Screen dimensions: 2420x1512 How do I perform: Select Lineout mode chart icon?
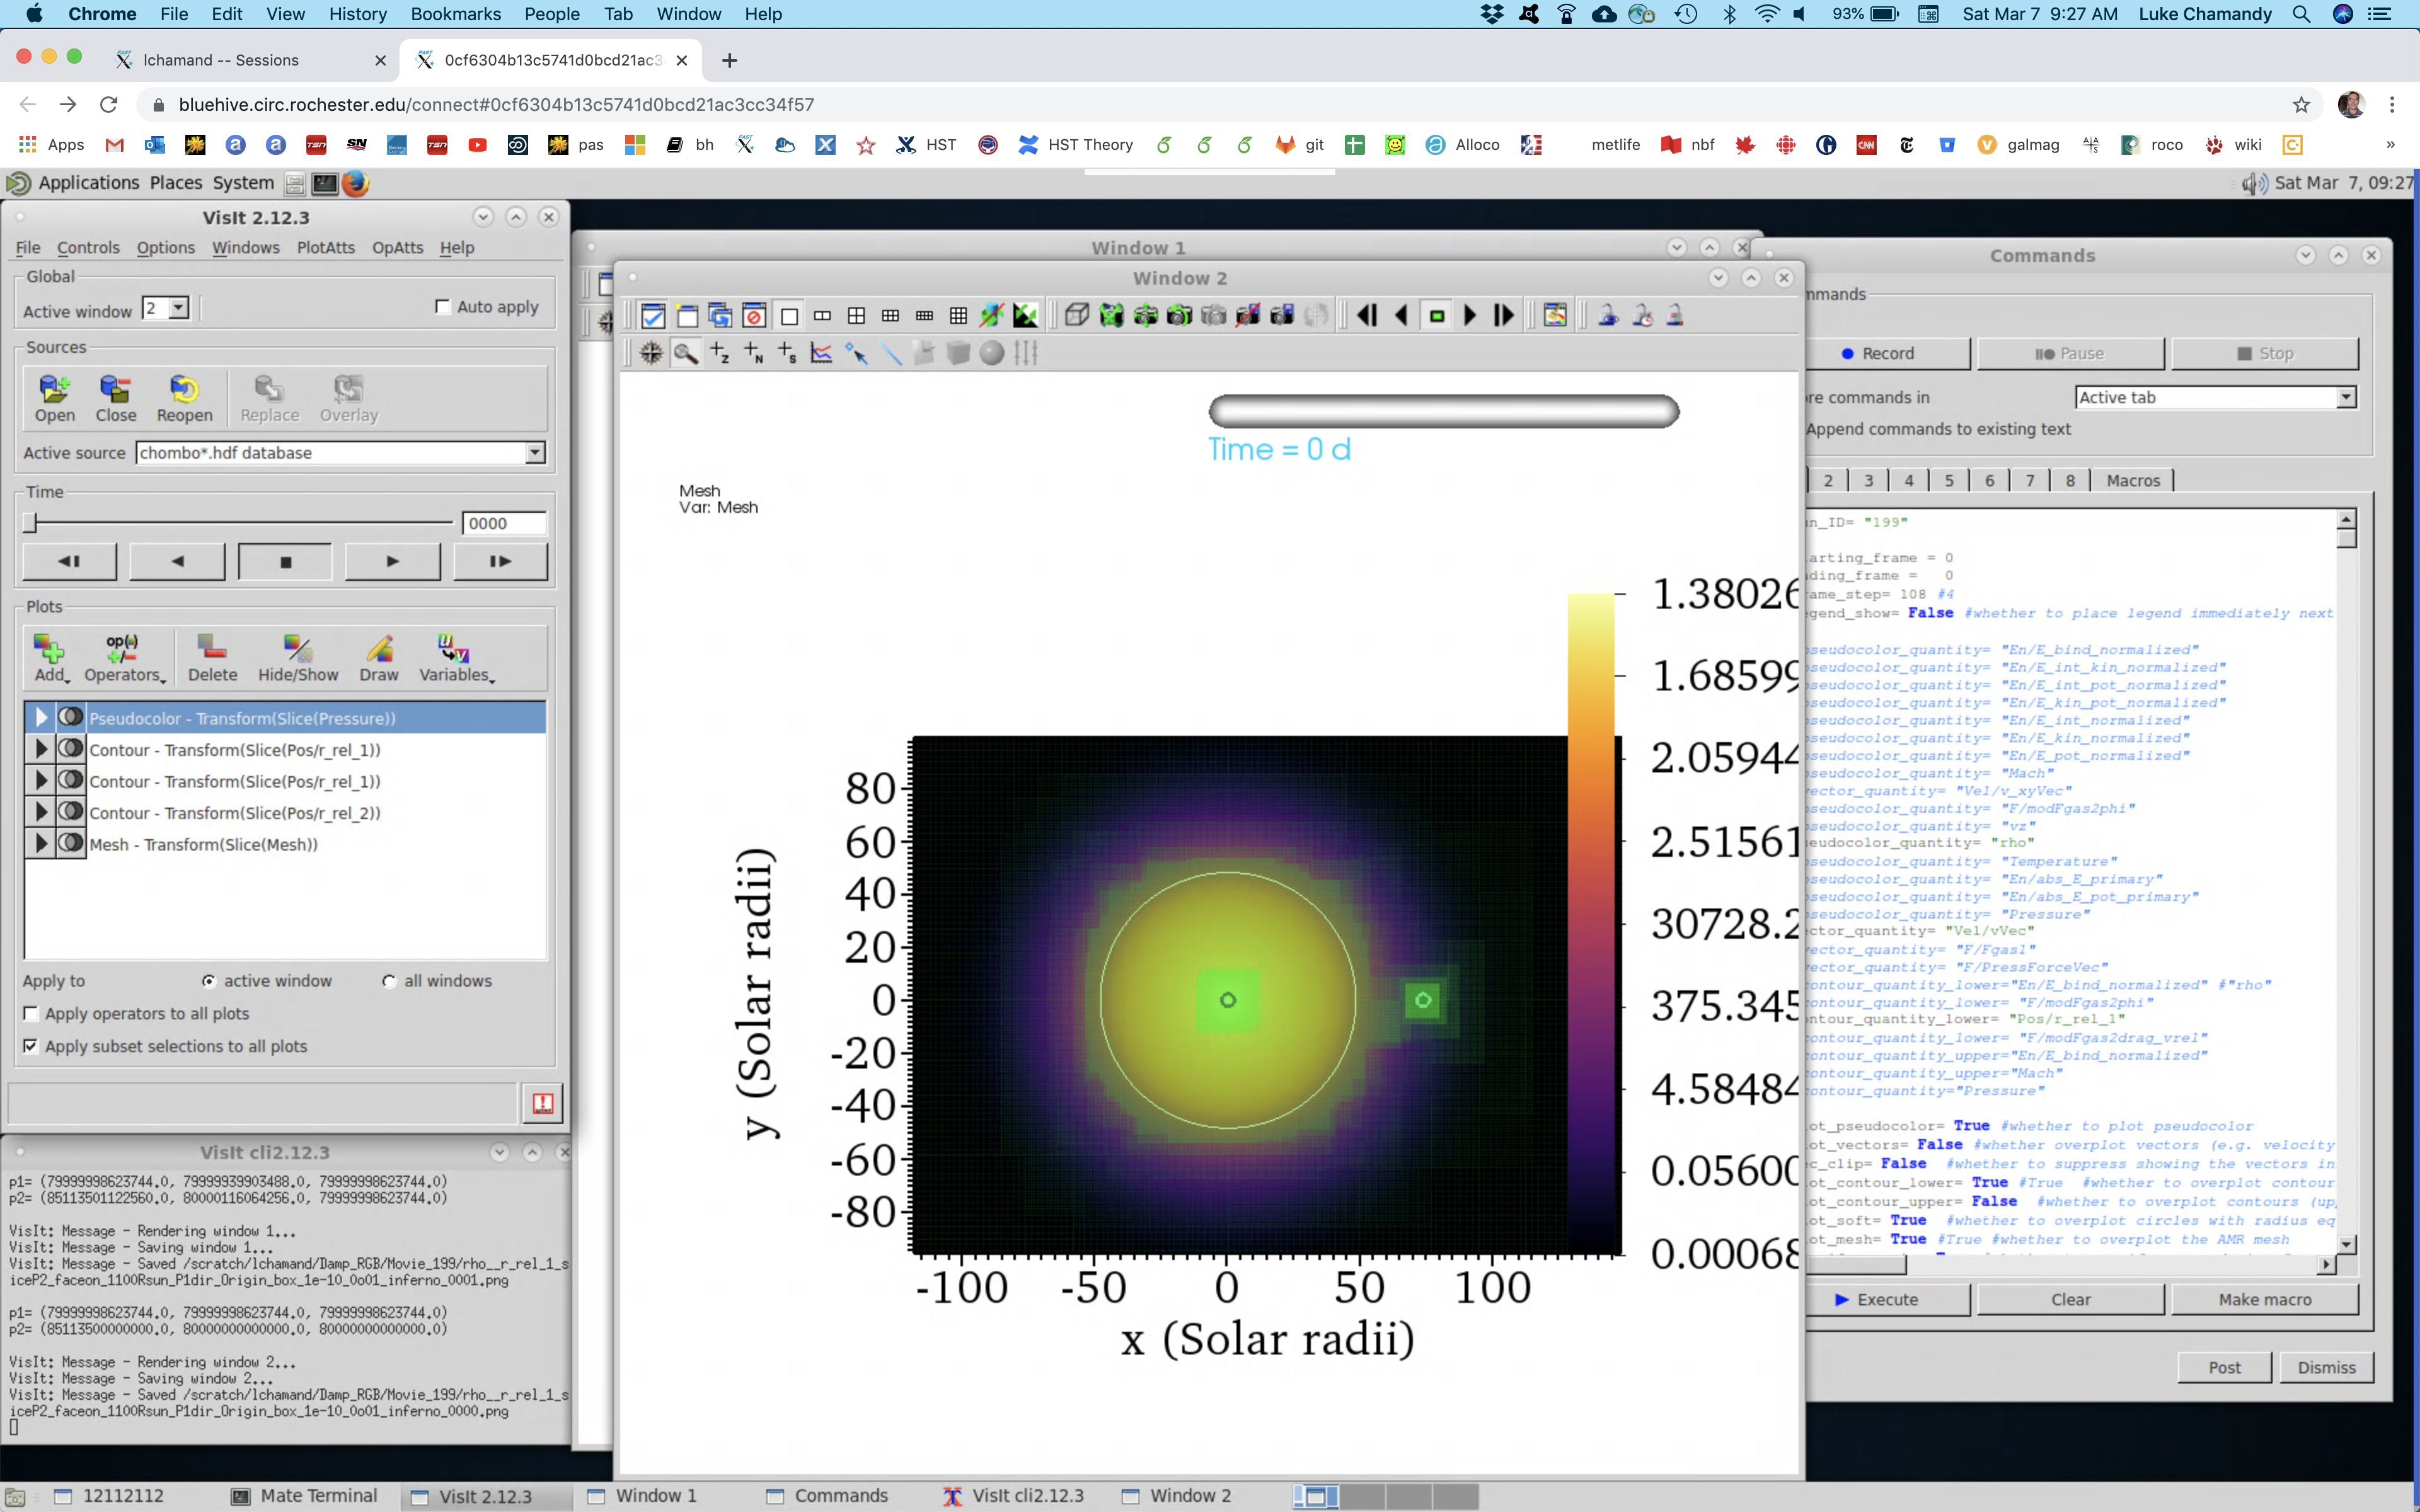822,353
